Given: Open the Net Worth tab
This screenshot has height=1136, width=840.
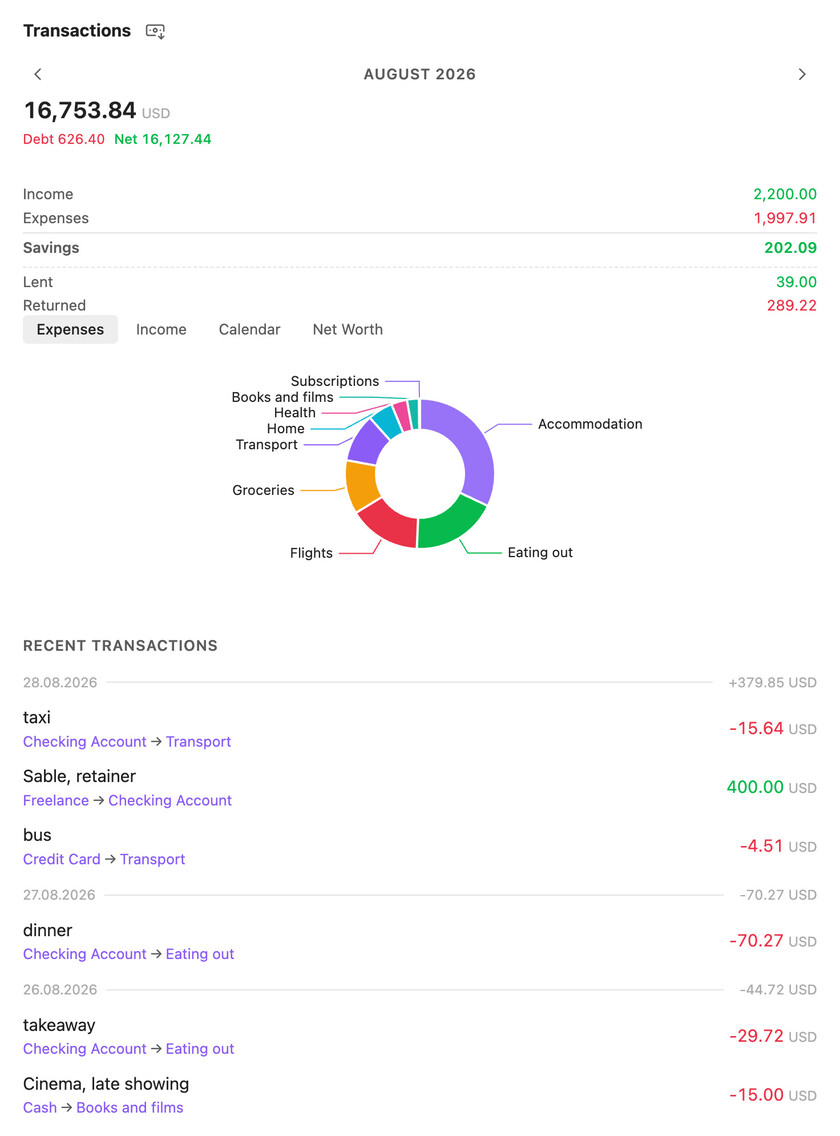Looking at the screenshot, I should pyautogui.click(x=348, y=330).
